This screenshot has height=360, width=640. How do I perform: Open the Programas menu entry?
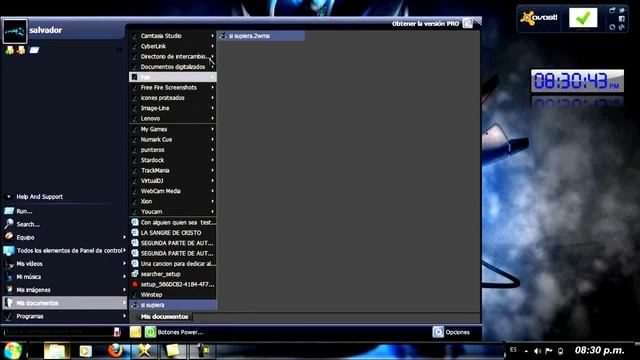pyautogui.click(x=65, y=316)
